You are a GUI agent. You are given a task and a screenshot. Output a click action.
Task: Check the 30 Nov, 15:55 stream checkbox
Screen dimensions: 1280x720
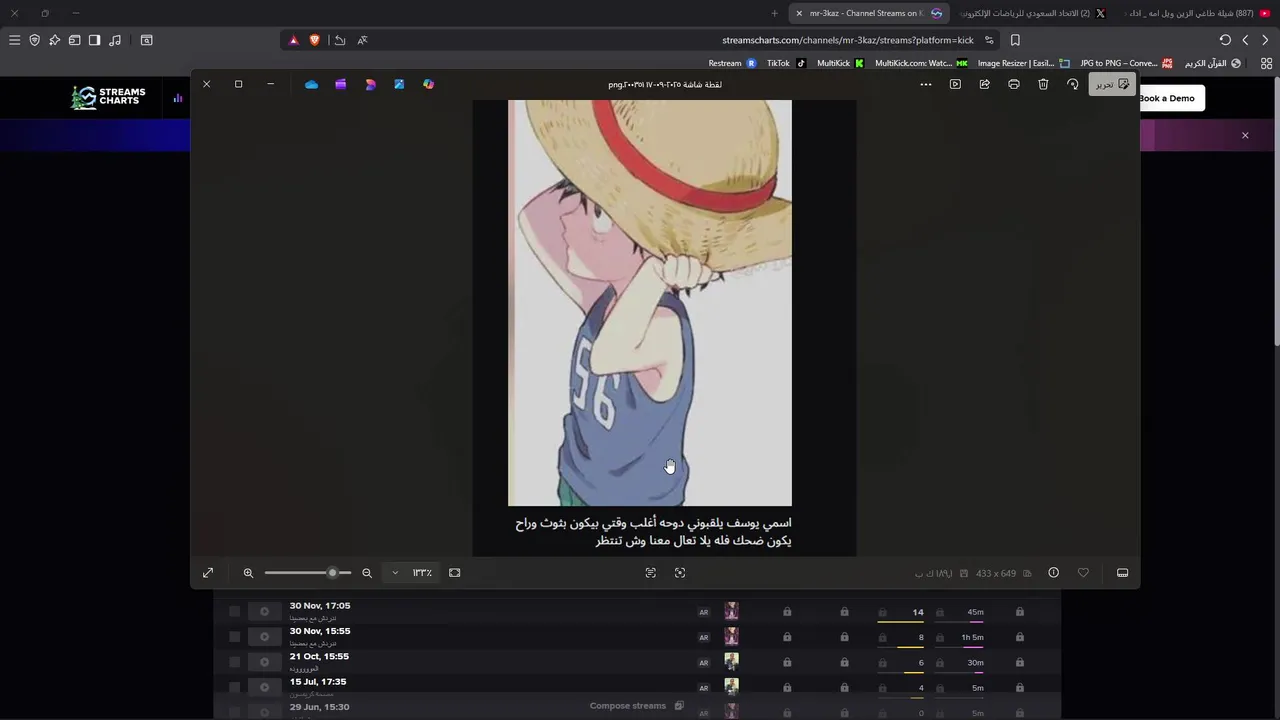[x=235, y=637]
